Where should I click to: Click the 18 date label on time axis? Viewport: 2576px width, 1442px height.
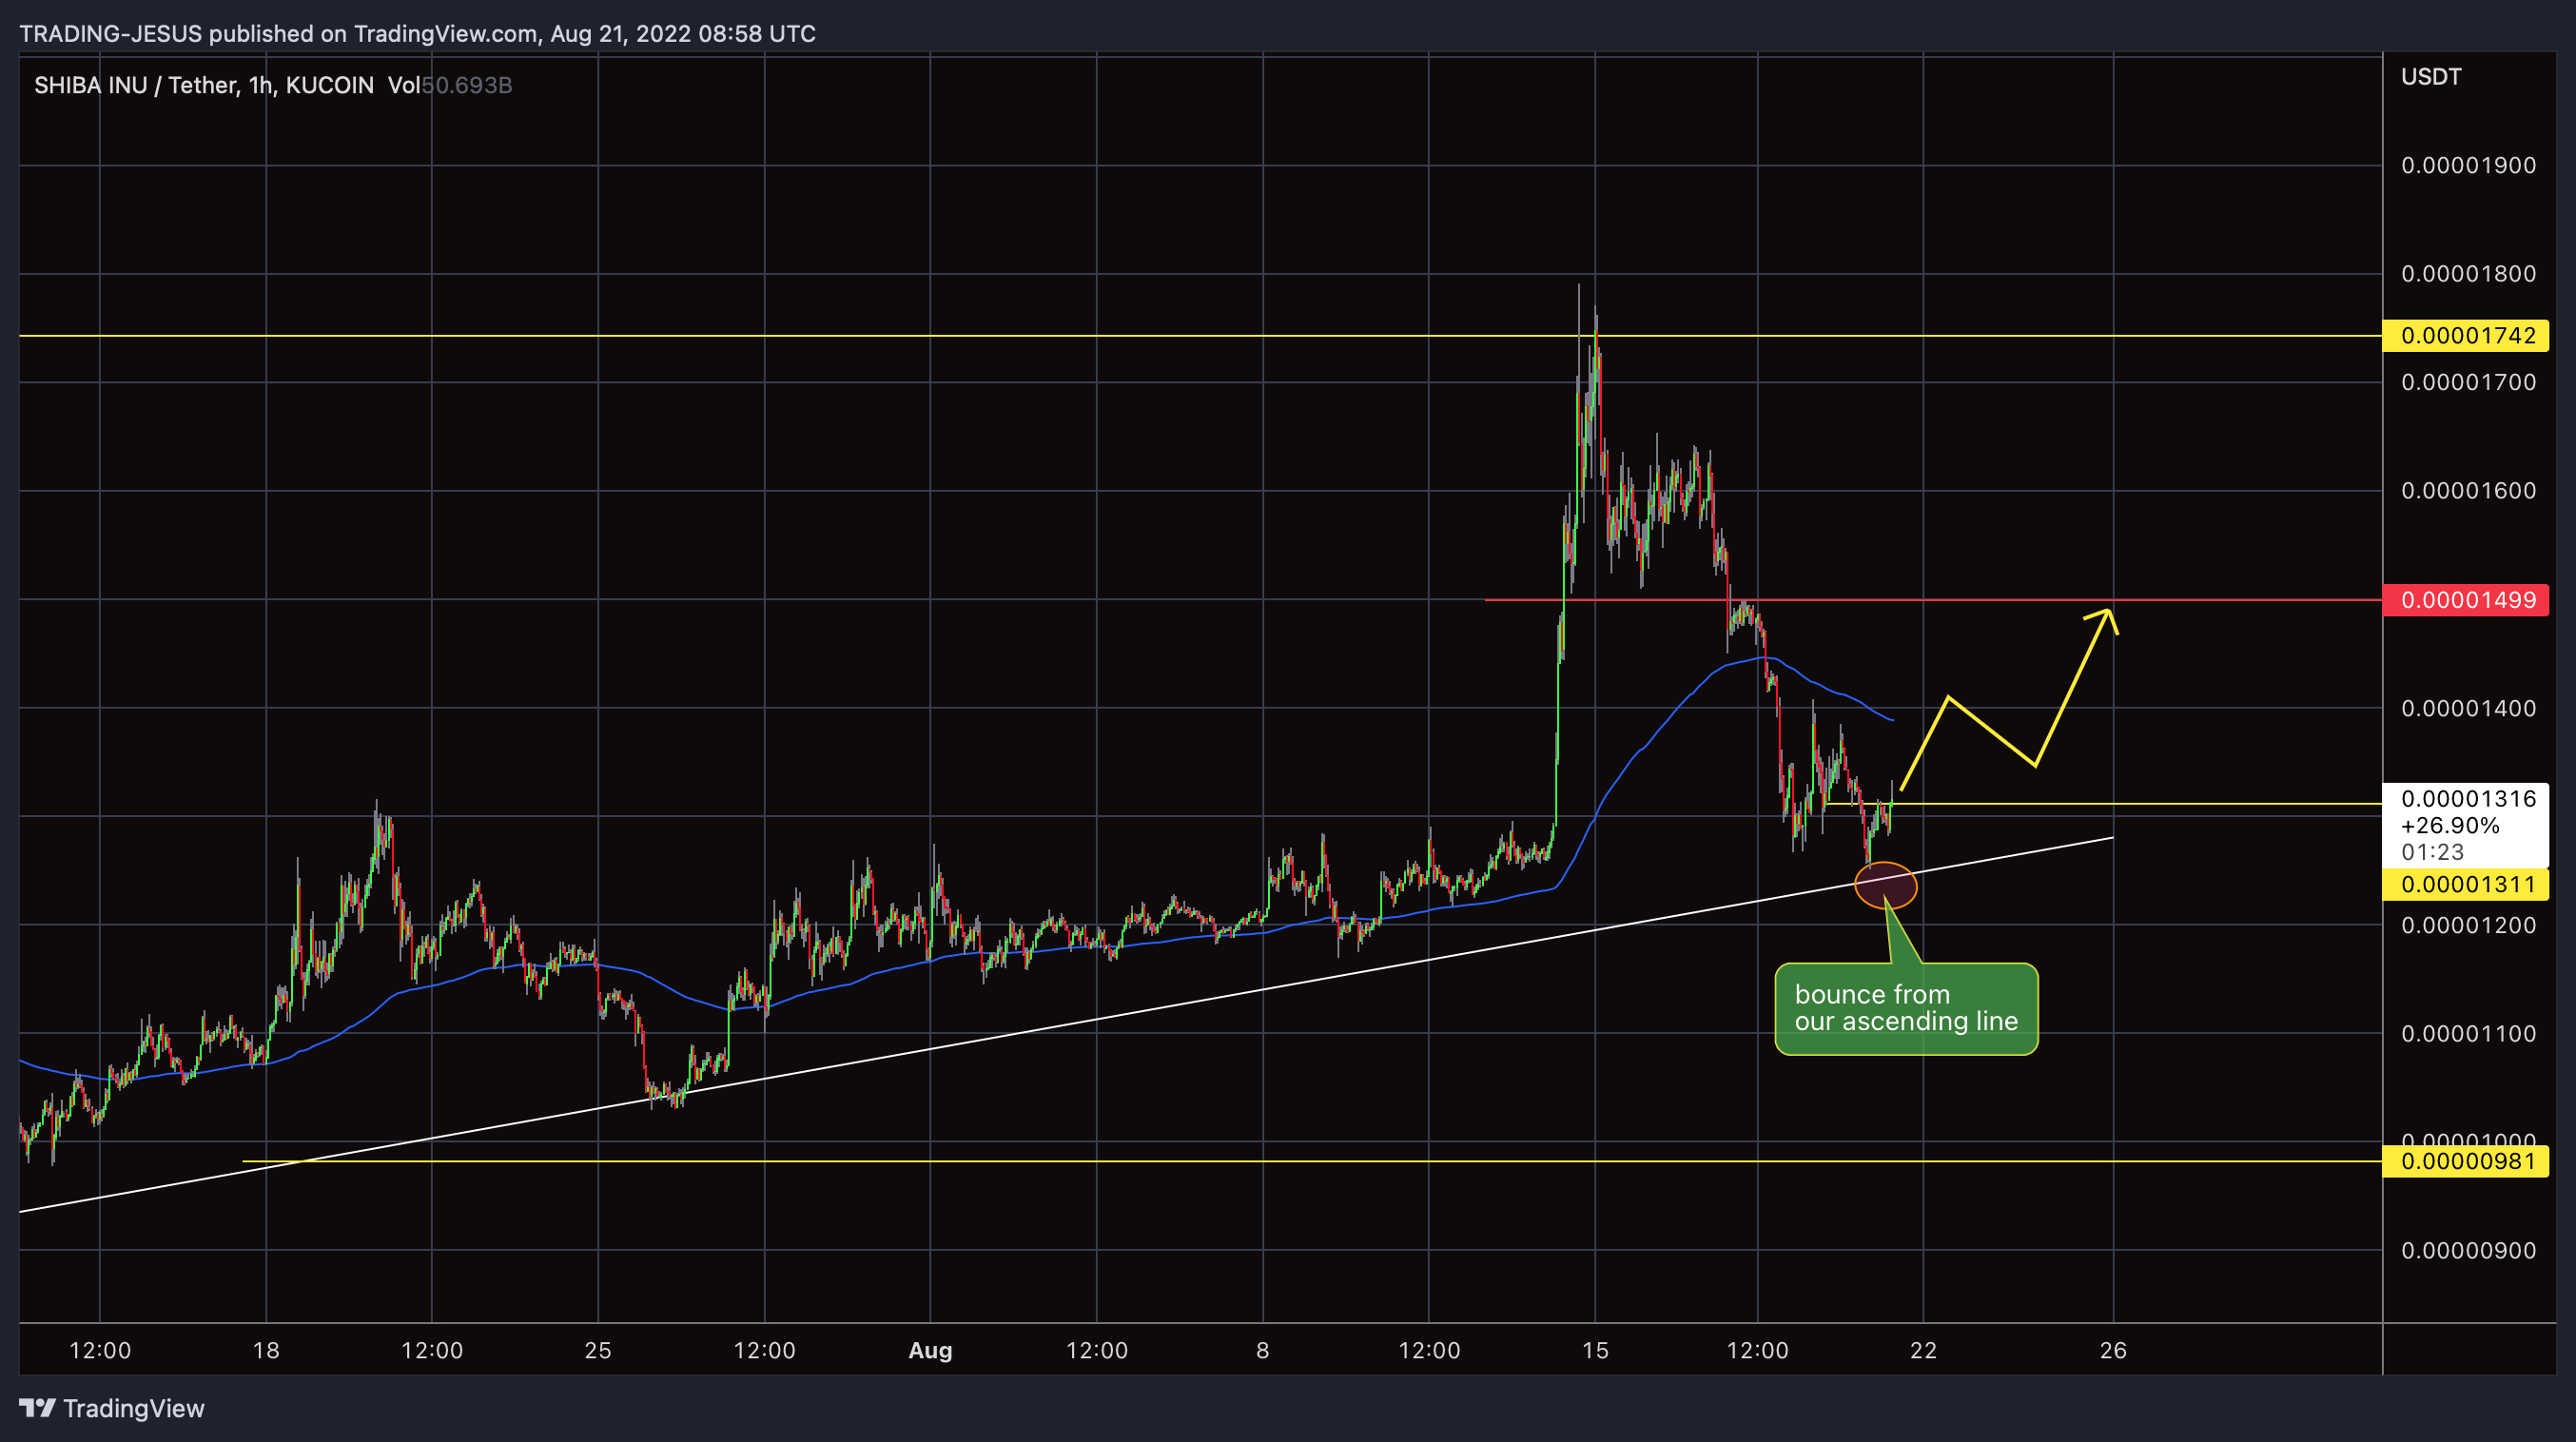pos(266,1350)
